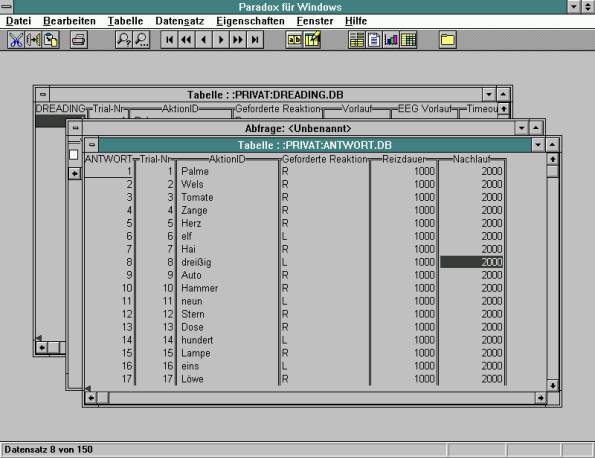Open Paradox application control menu box

[6, 6]
